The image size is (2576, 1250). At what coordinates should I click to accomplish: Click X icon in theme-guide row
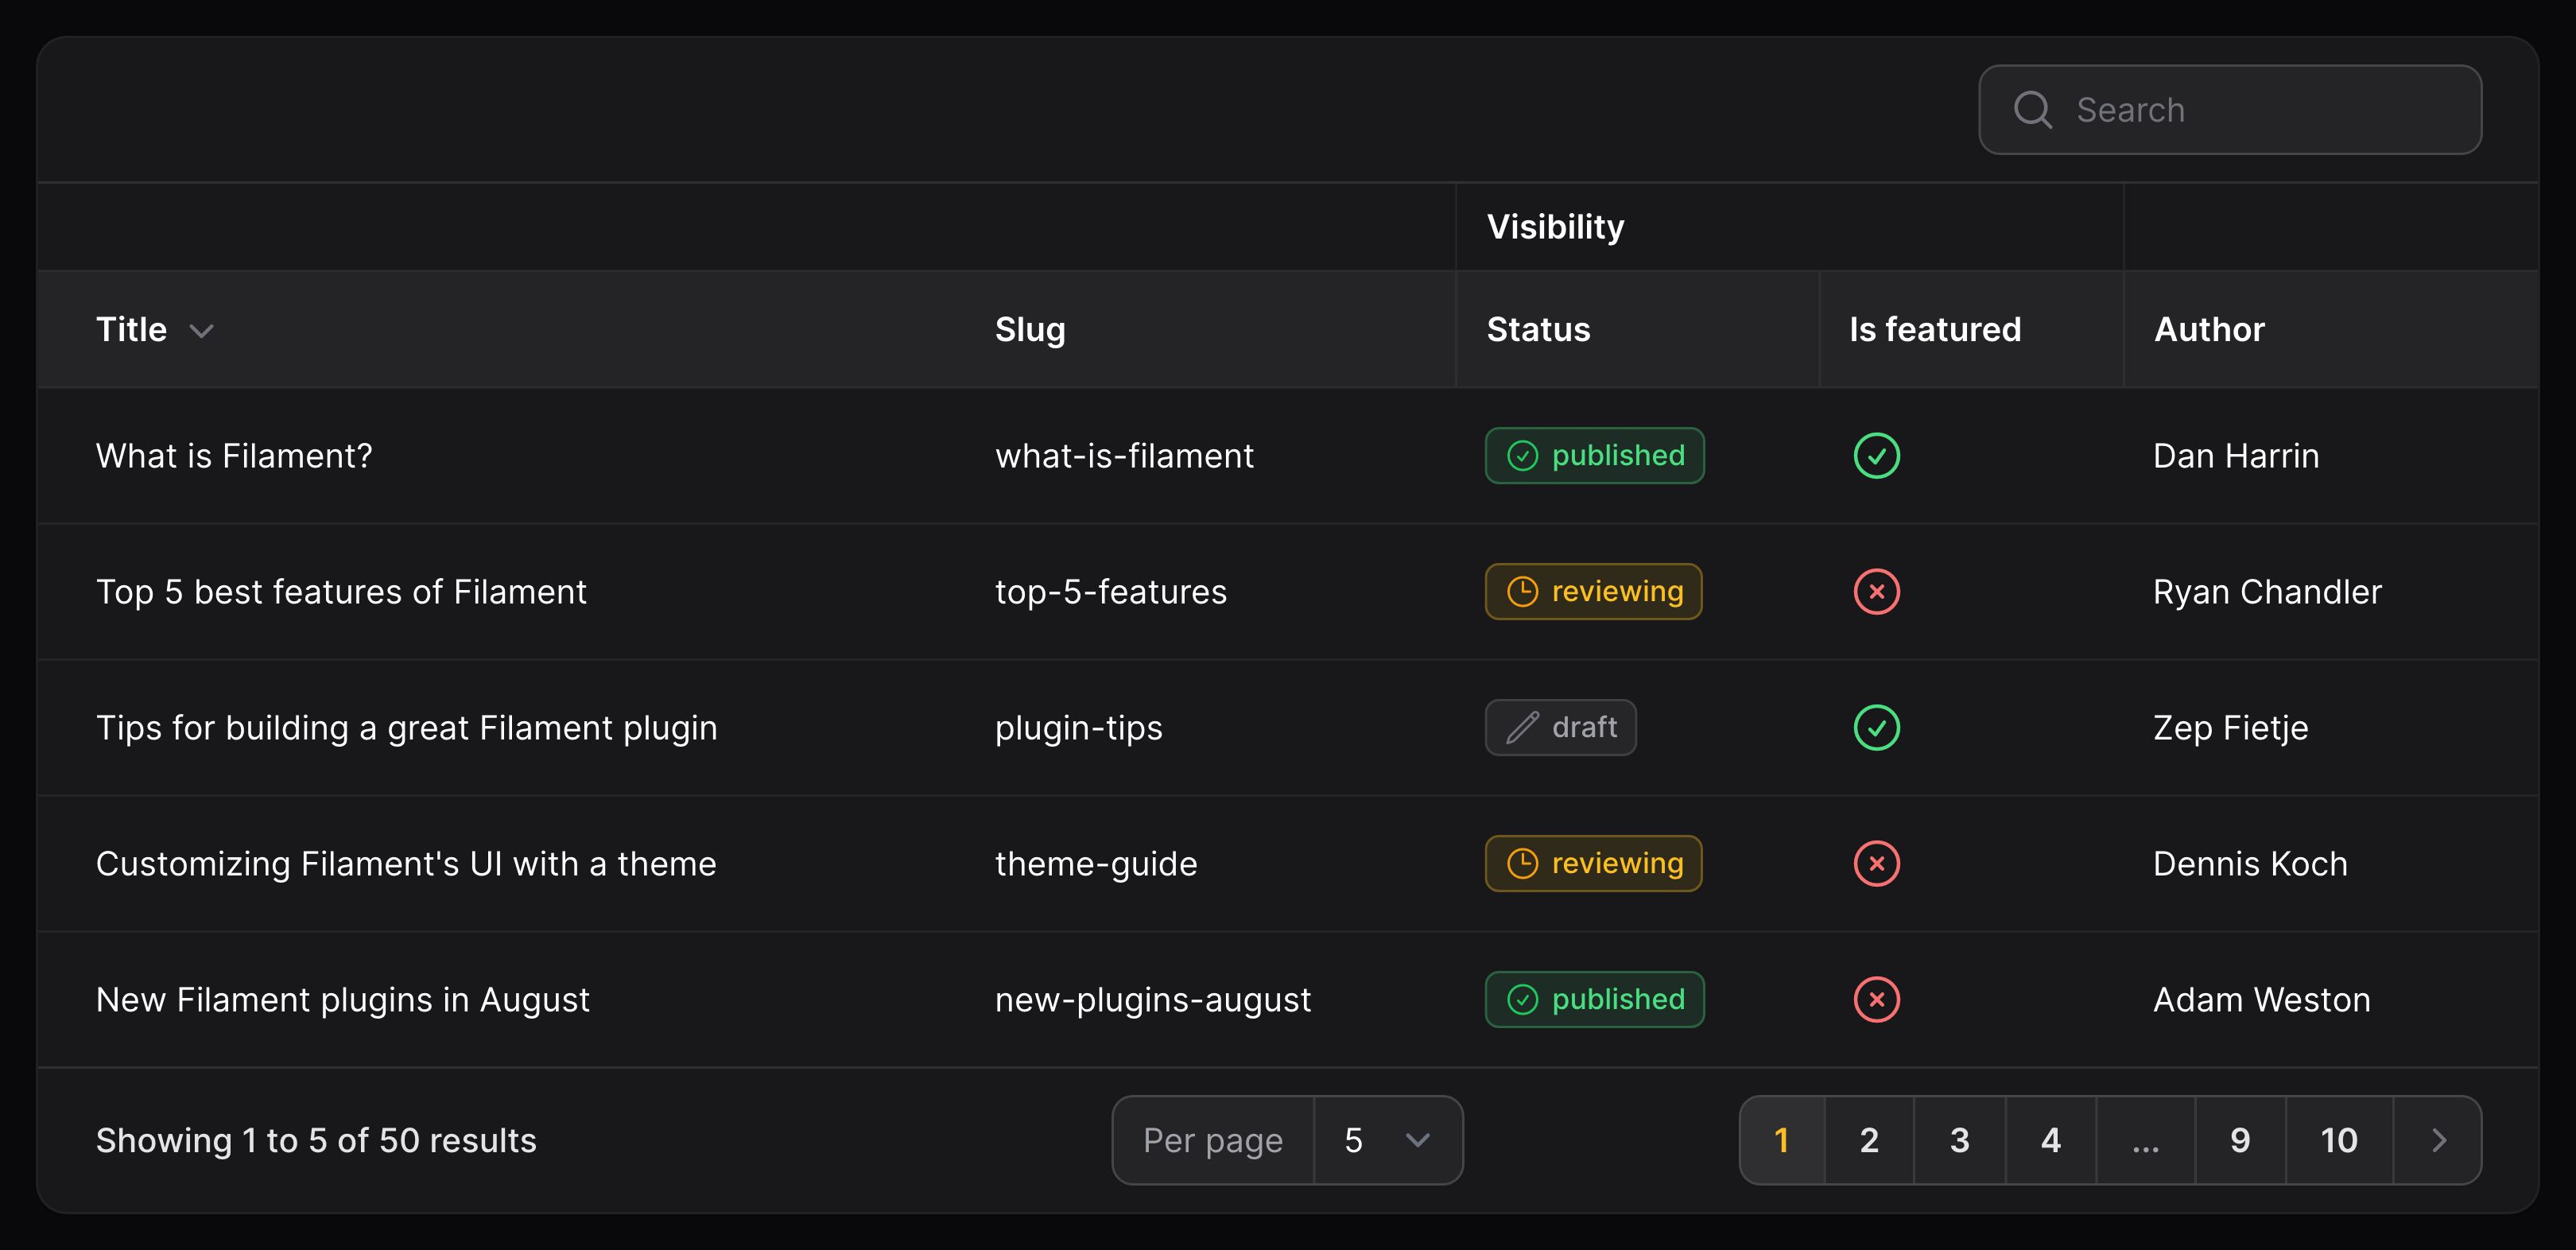point(1877,864)
